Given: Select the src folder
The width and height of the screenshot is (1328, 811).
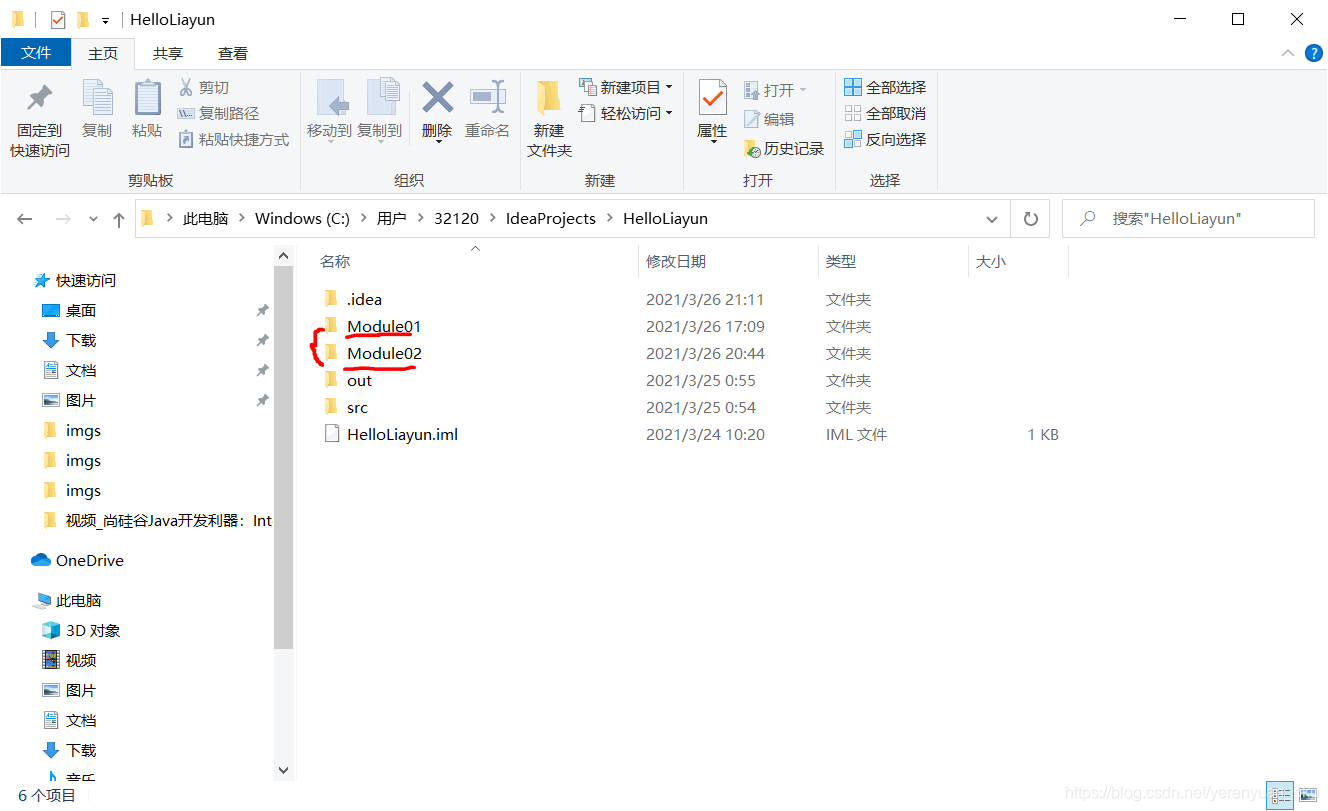Looking at the screenshot, I should point(357,407).
